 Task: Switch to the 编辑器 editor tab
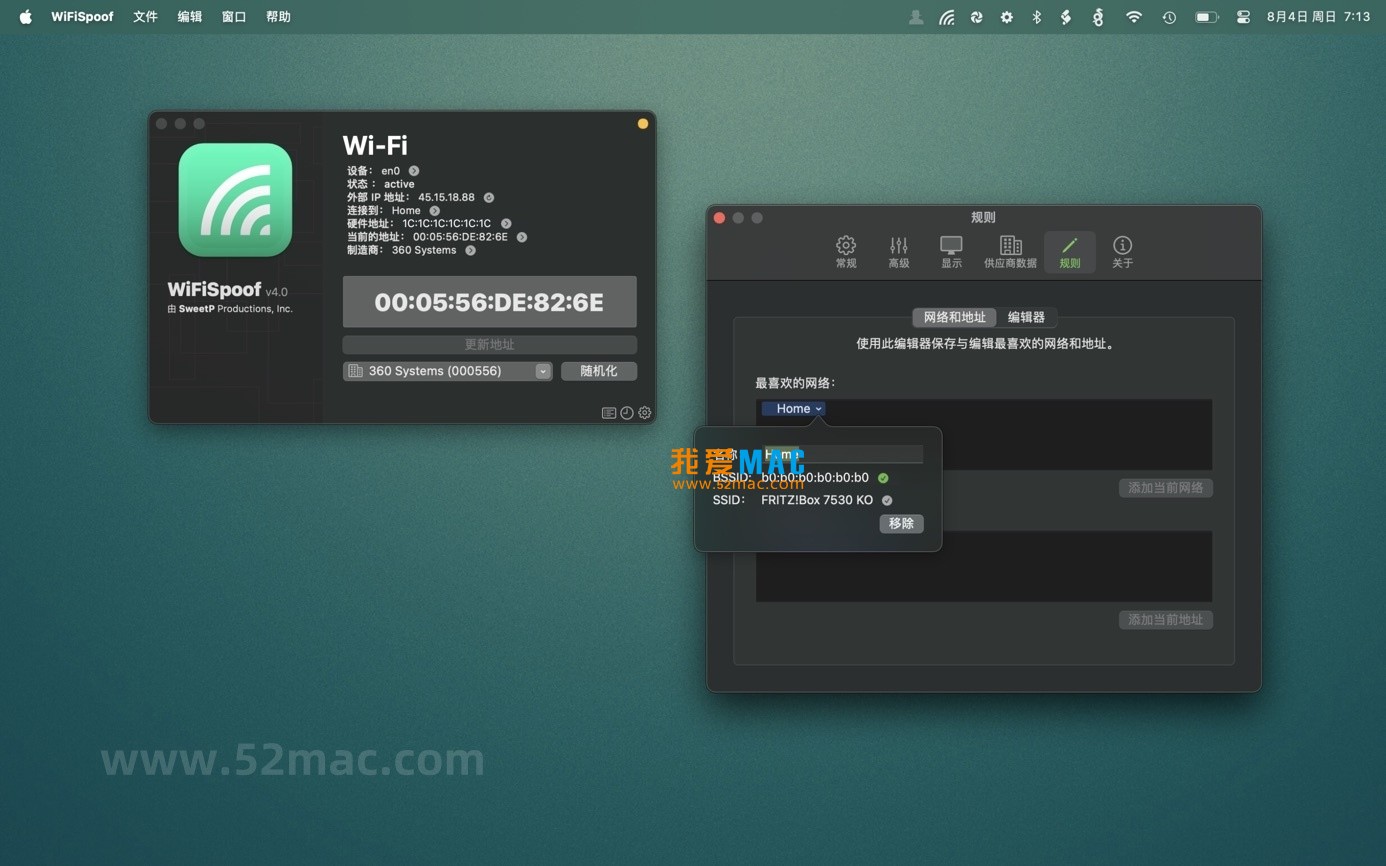coord(1025,317)
